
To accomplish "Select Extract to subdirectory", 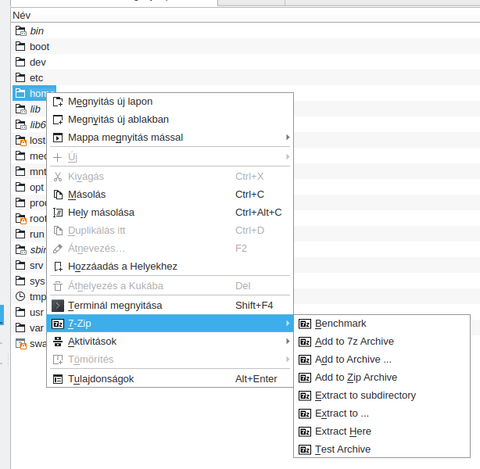I will 382,396.
